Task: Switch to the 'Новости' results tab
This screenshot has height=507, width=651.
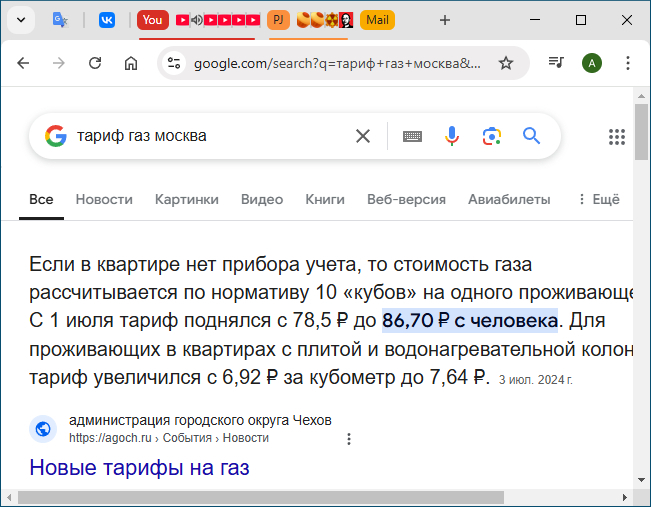Action: coord(104,200)
